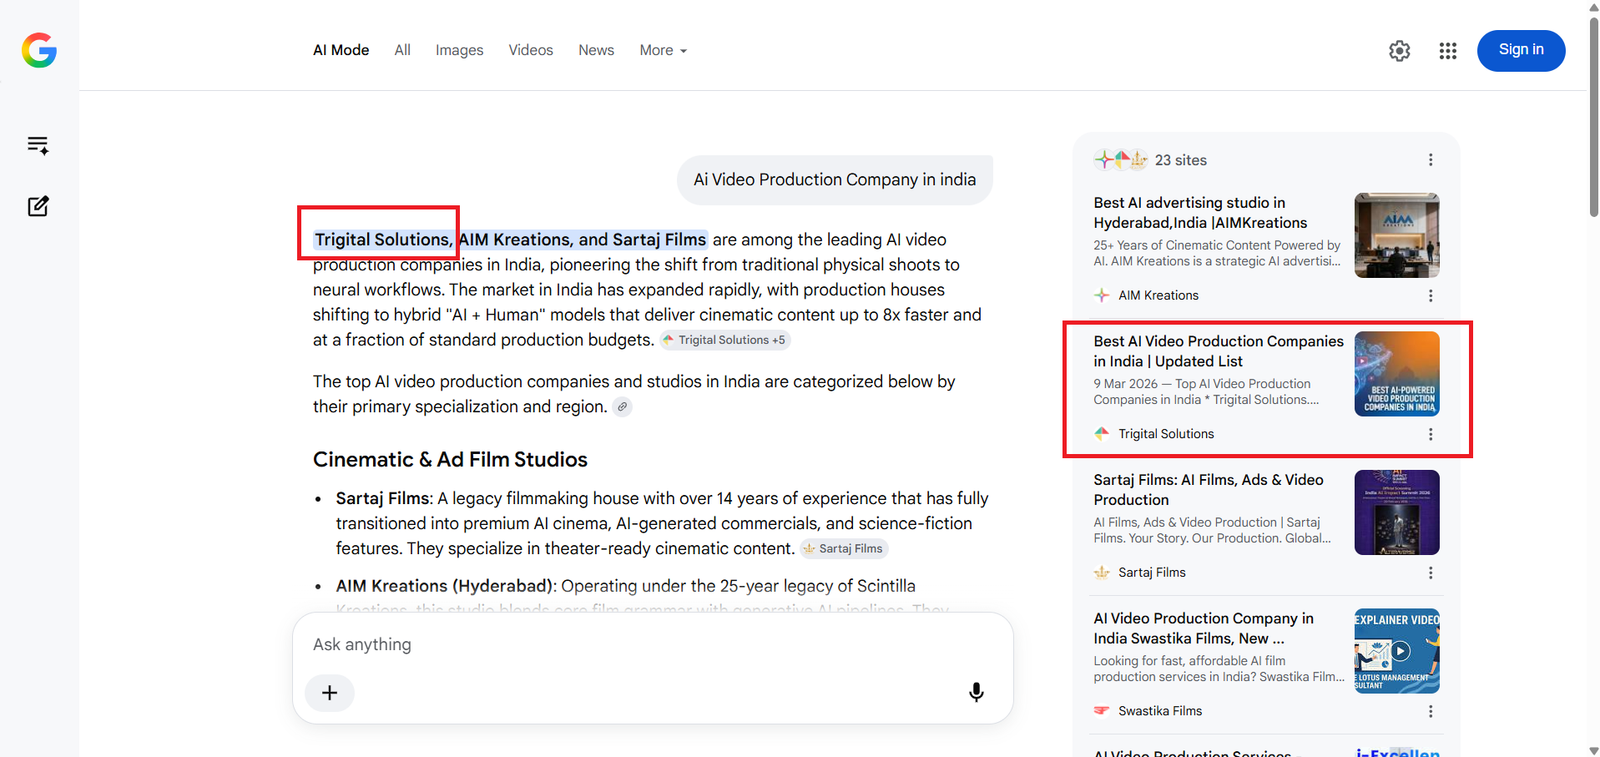Switch to the News tab

(596, 50)
